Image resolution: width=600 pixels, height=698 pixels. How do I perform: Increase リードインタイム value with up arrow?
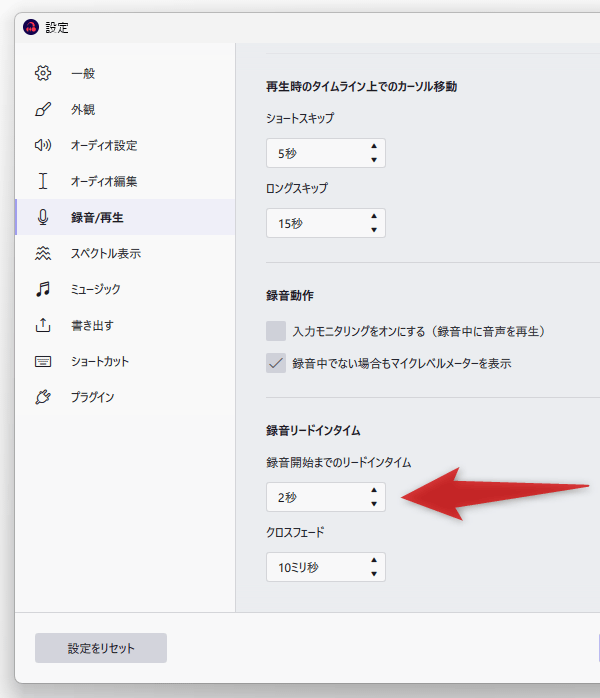374,490
